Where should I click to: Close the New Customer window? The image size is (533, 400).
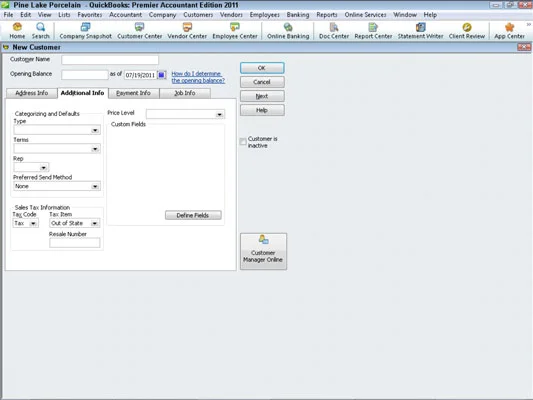[524, 47]
